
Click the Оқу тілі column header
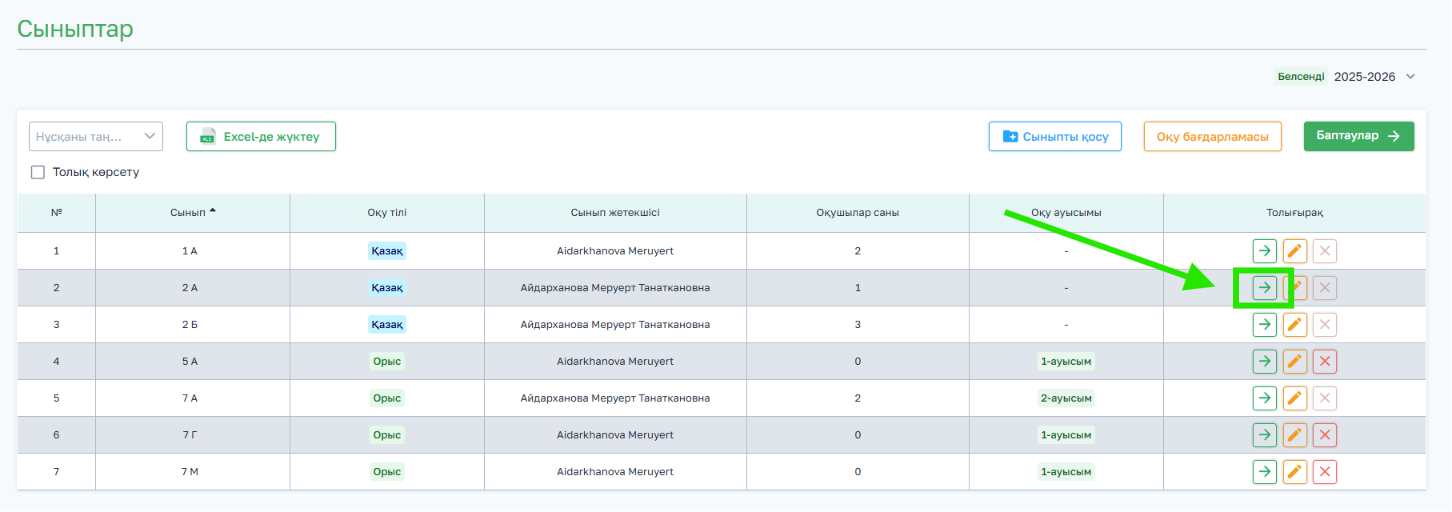(387, 213)
